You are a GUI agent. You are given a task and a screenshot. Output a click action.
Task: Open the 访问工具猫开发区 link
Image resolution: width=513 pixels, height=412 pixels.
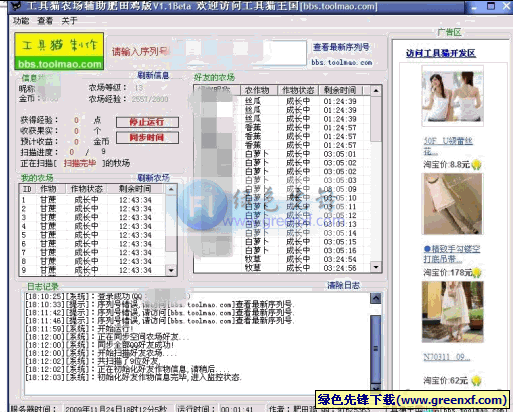(440, 53)
